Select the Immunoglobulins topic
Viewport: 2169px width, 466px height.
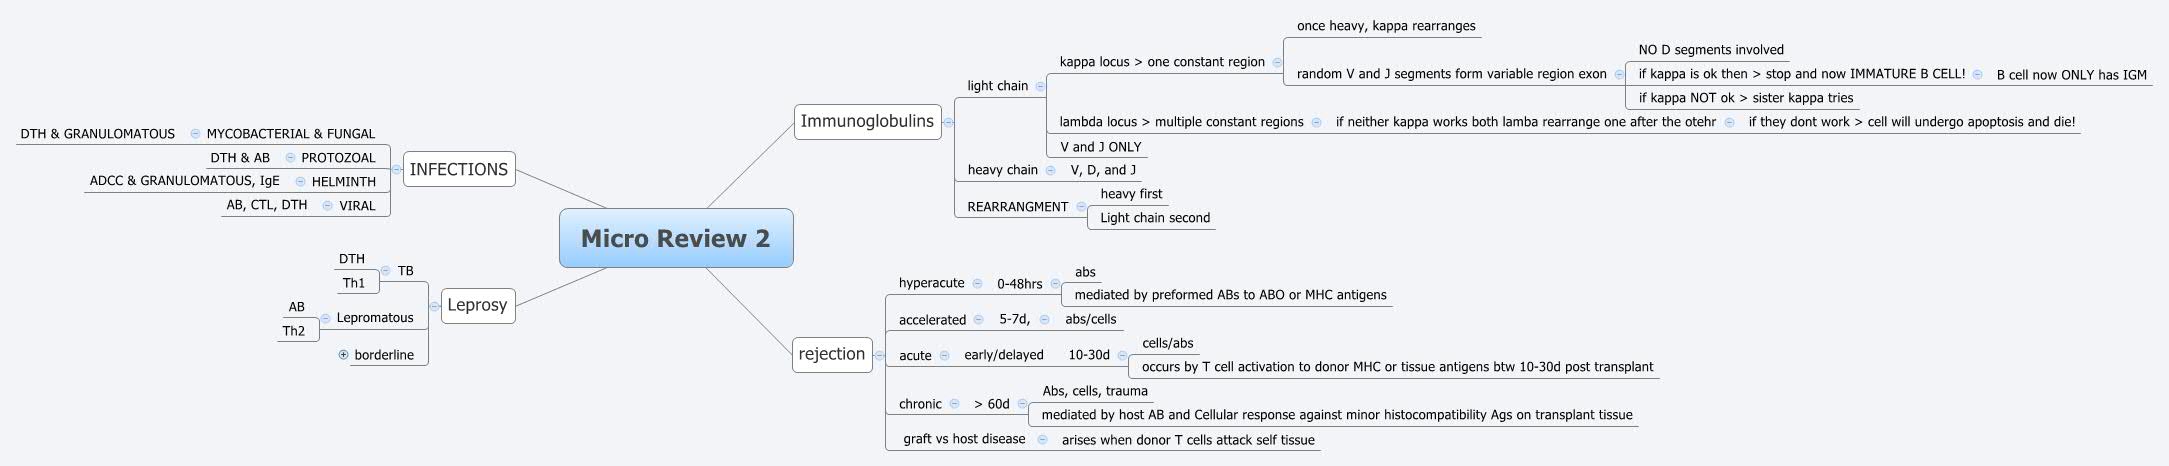(x=867, y=122)
